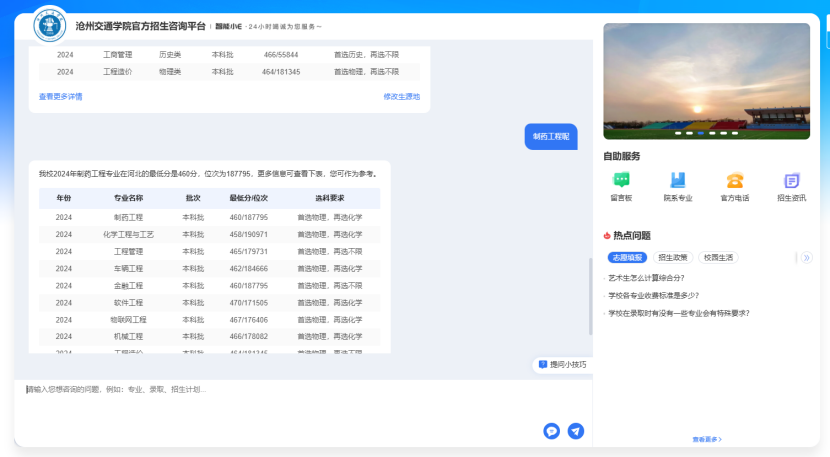Open 提问小技巧 question tips
This screenshot has width=830, height=457.
[562, 364]
